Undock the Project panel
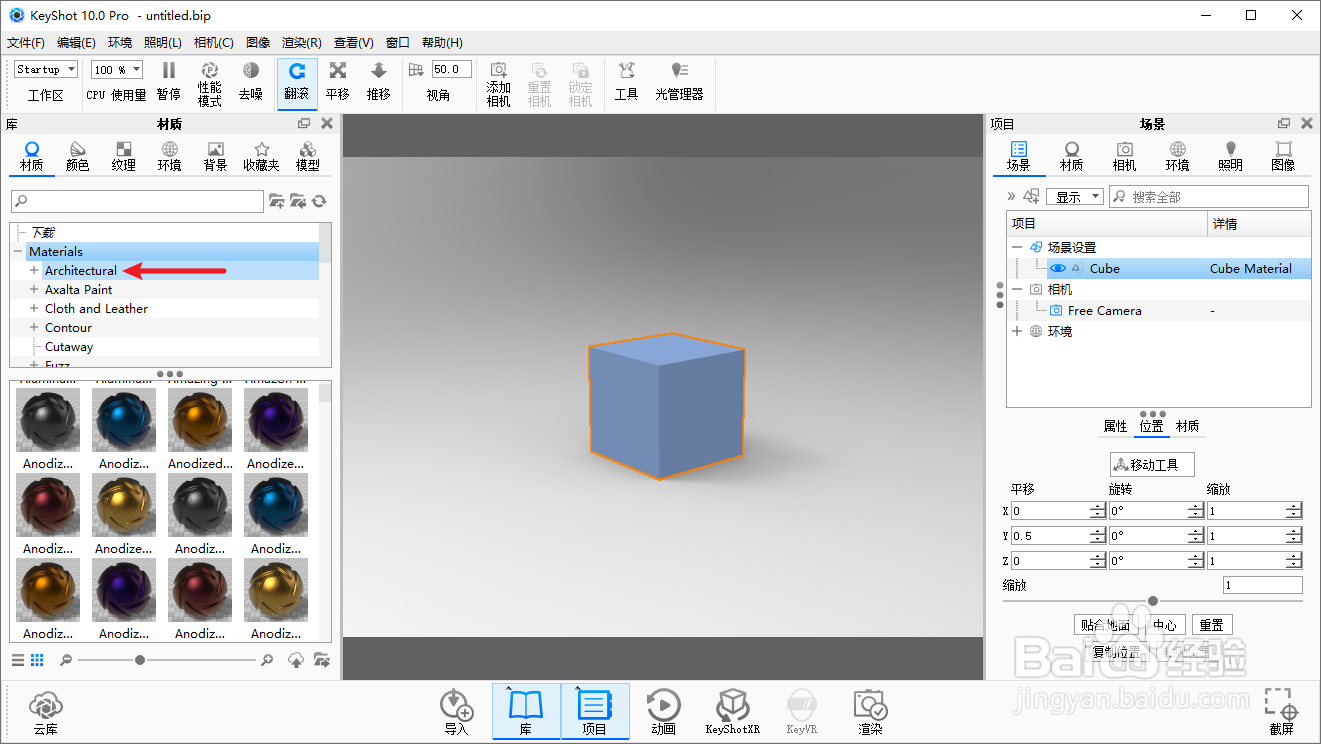Image resolution: width=1321 pixels, height=744 pixels. click(1284, 123)
